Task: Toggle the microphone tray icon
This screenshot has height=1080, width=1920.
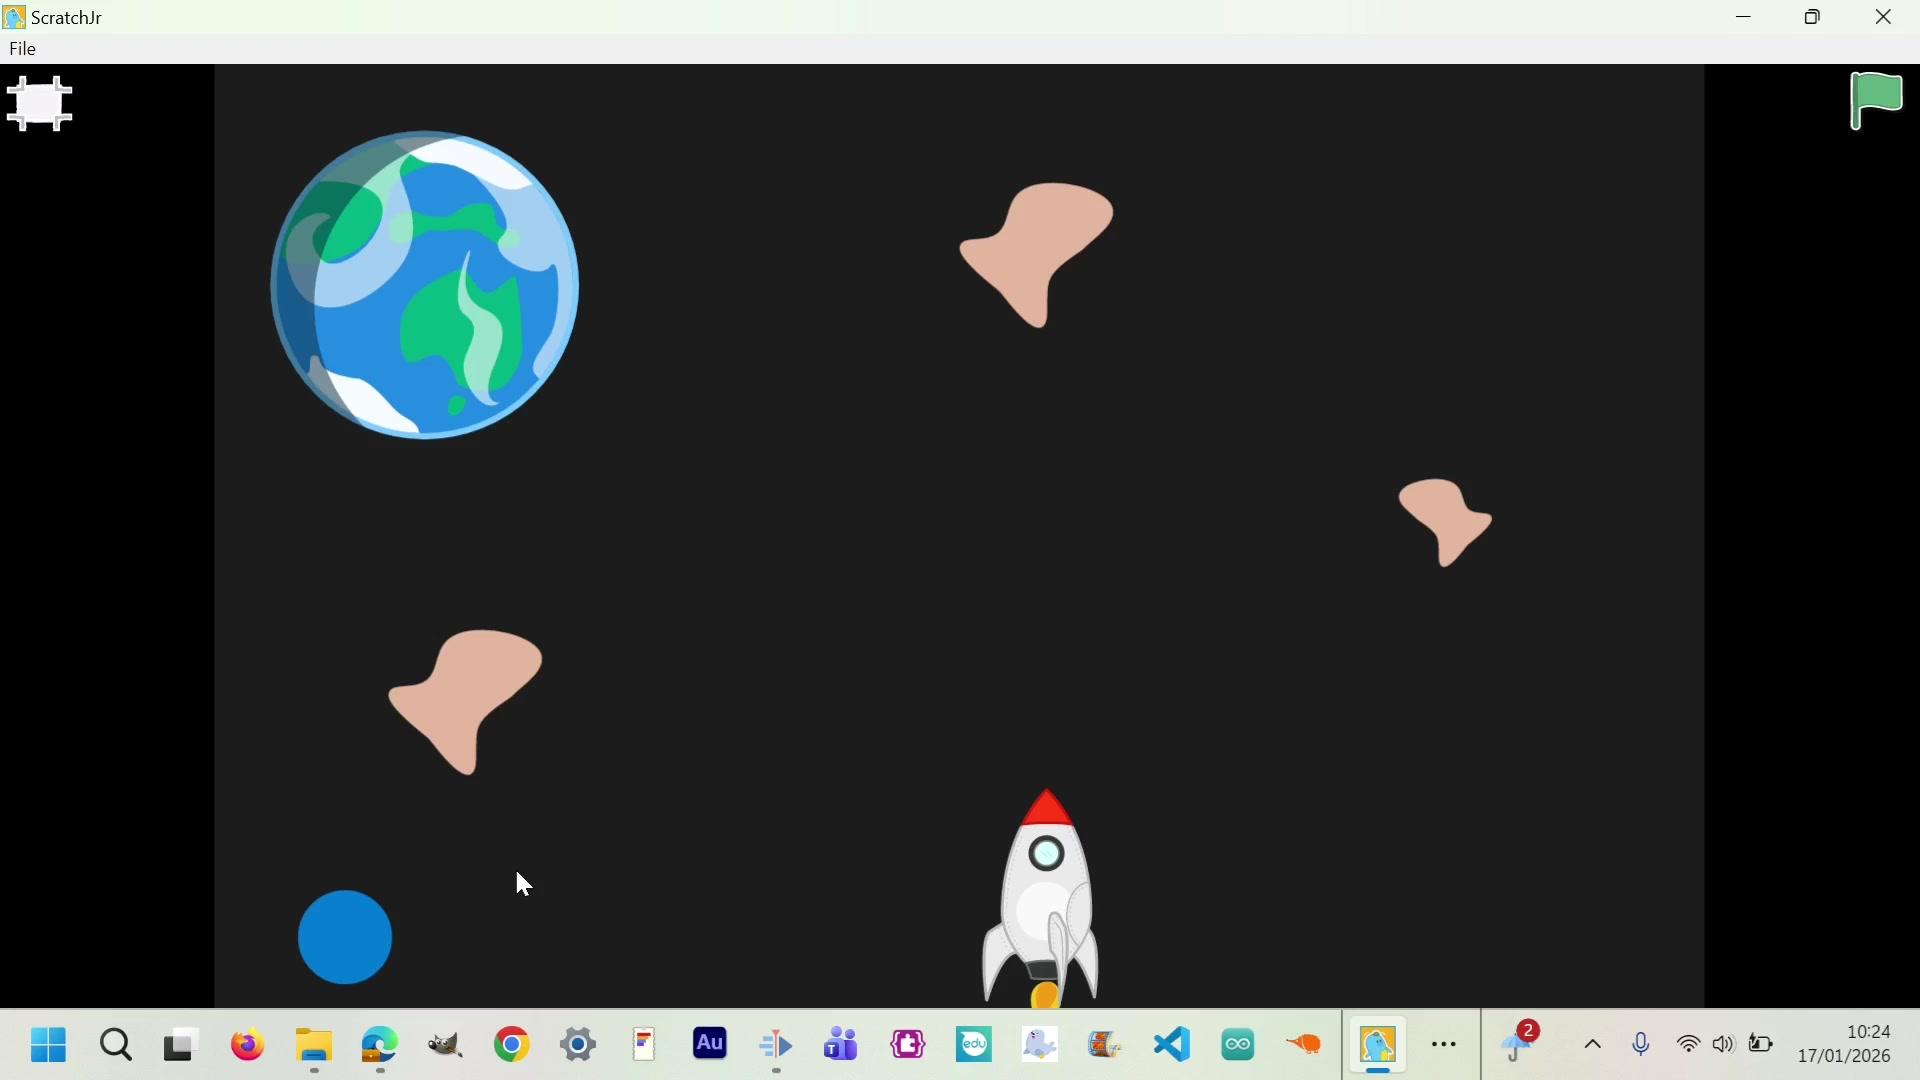Action: pos(1642,1046)
